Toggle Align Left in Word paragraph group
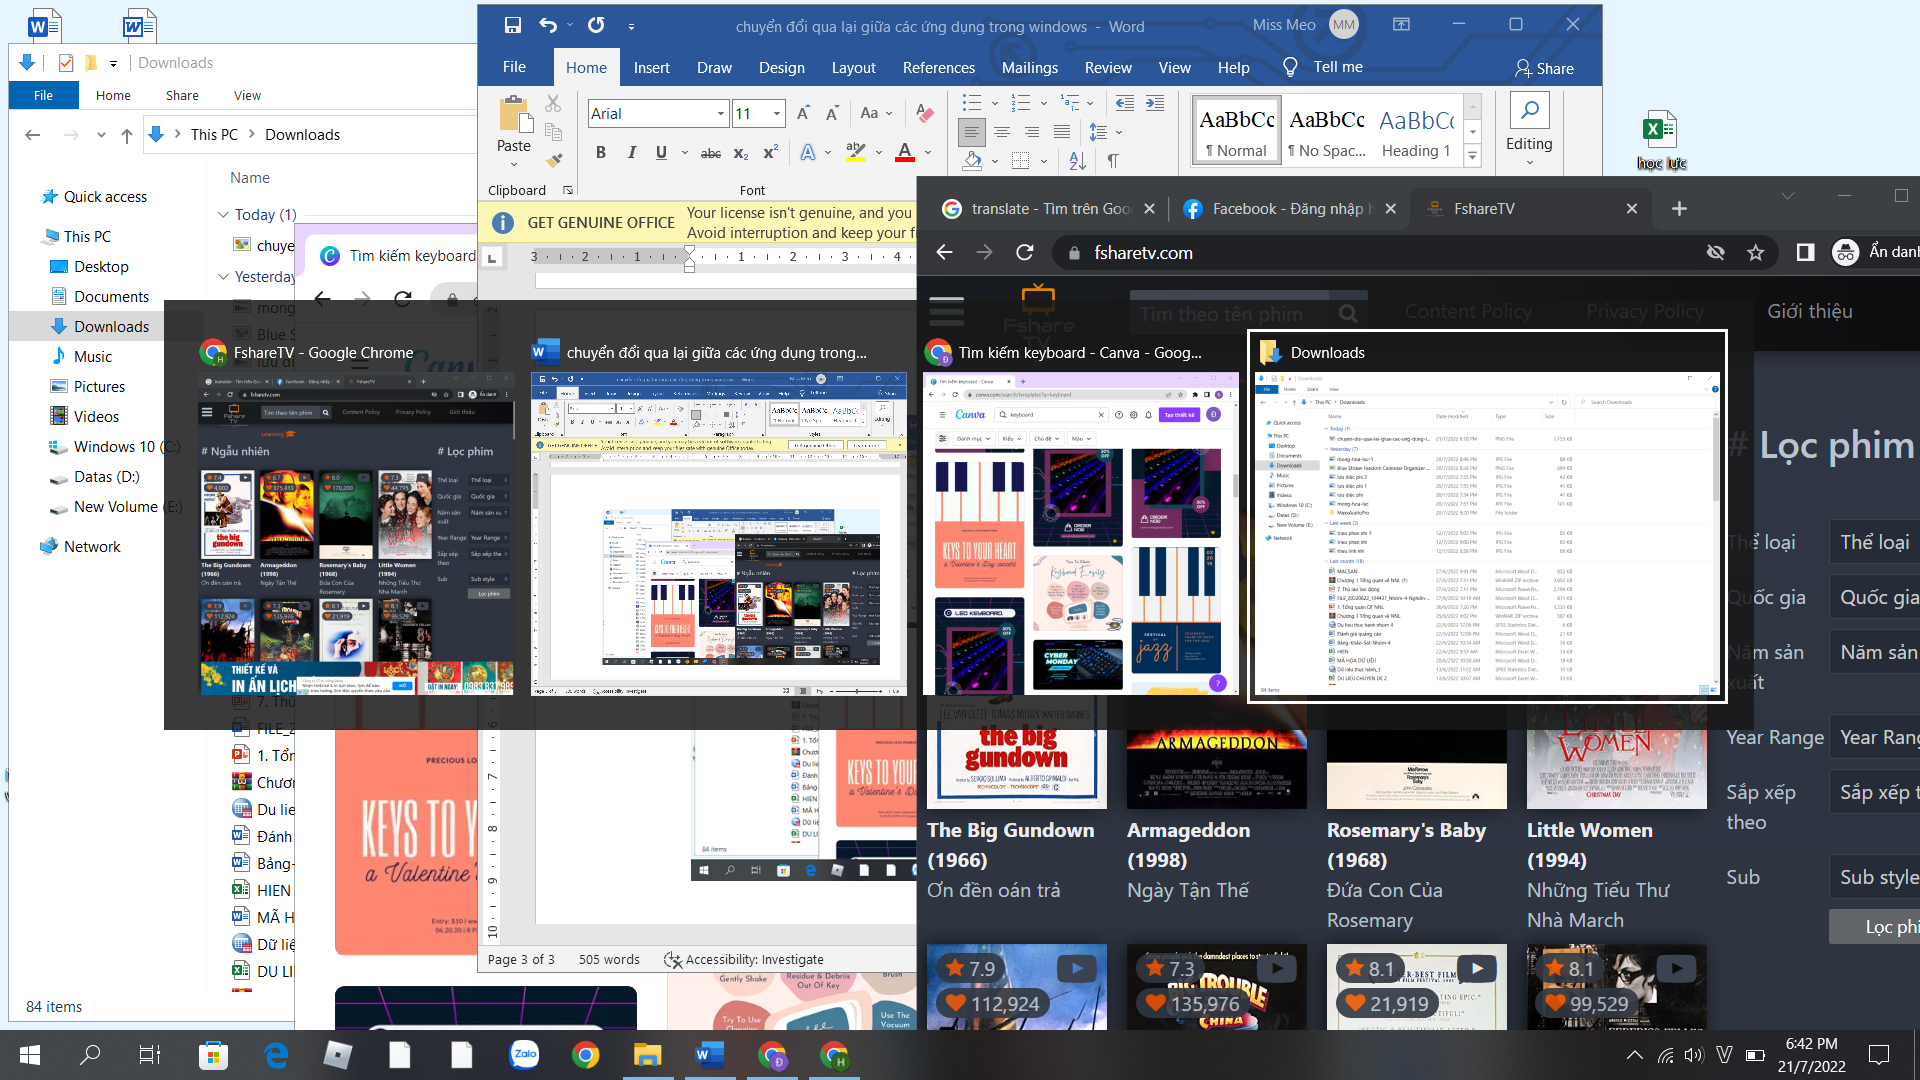The width and height of the screenshot is (1920, 1080). coord(971,132)
